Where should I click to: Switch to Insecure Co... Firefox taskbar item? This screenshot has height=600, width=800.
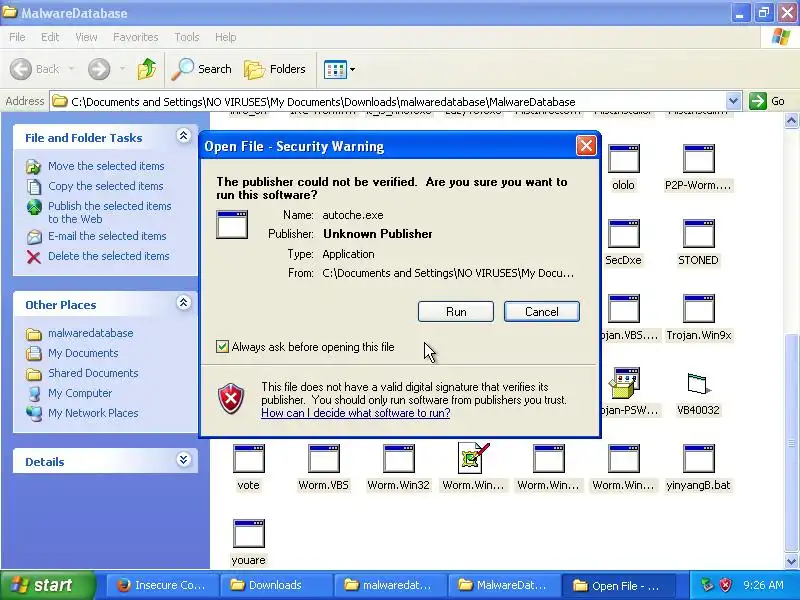point(162,585)
